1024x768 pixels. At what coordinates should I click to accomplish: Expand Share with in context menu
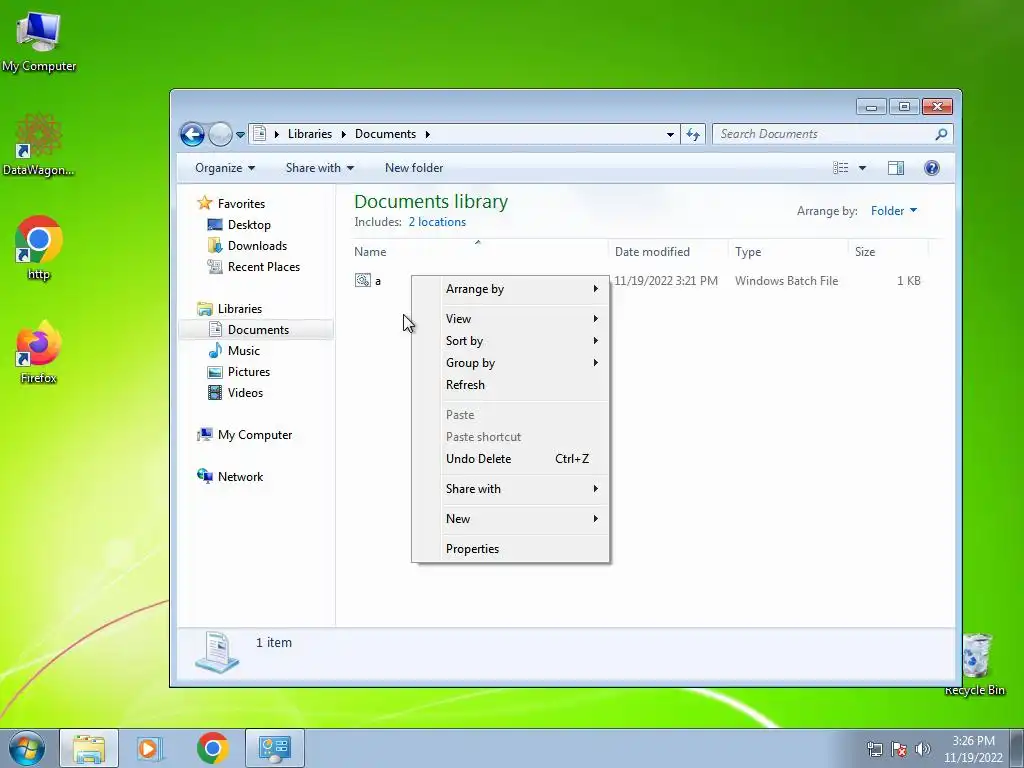tap(510, 488)
